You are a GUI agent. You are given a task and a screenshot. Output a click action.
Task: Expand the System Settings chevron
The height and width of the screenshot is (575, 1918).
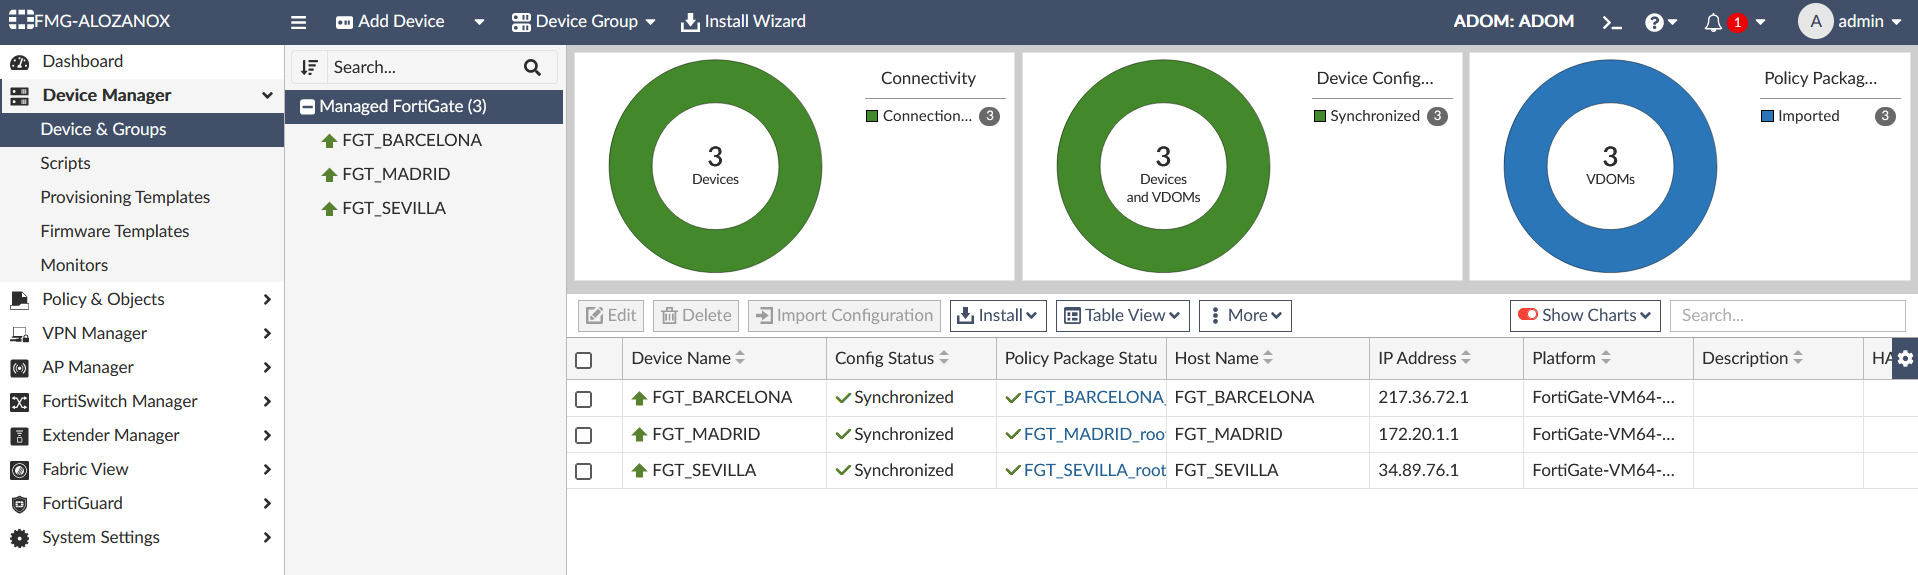(x=267, y=537)
